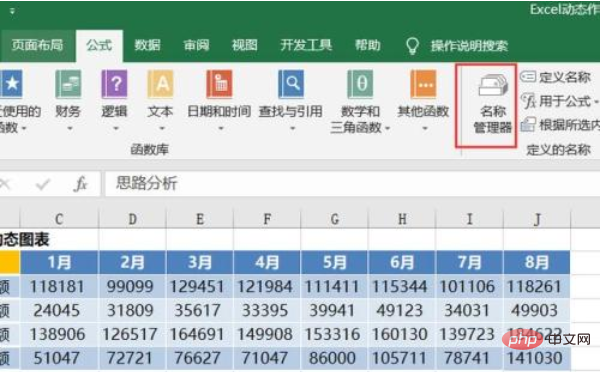This screenshot has height=372, width=601.
Task: Click cell with value 141030
Action: pyautogui.click(x=537, y=358)
